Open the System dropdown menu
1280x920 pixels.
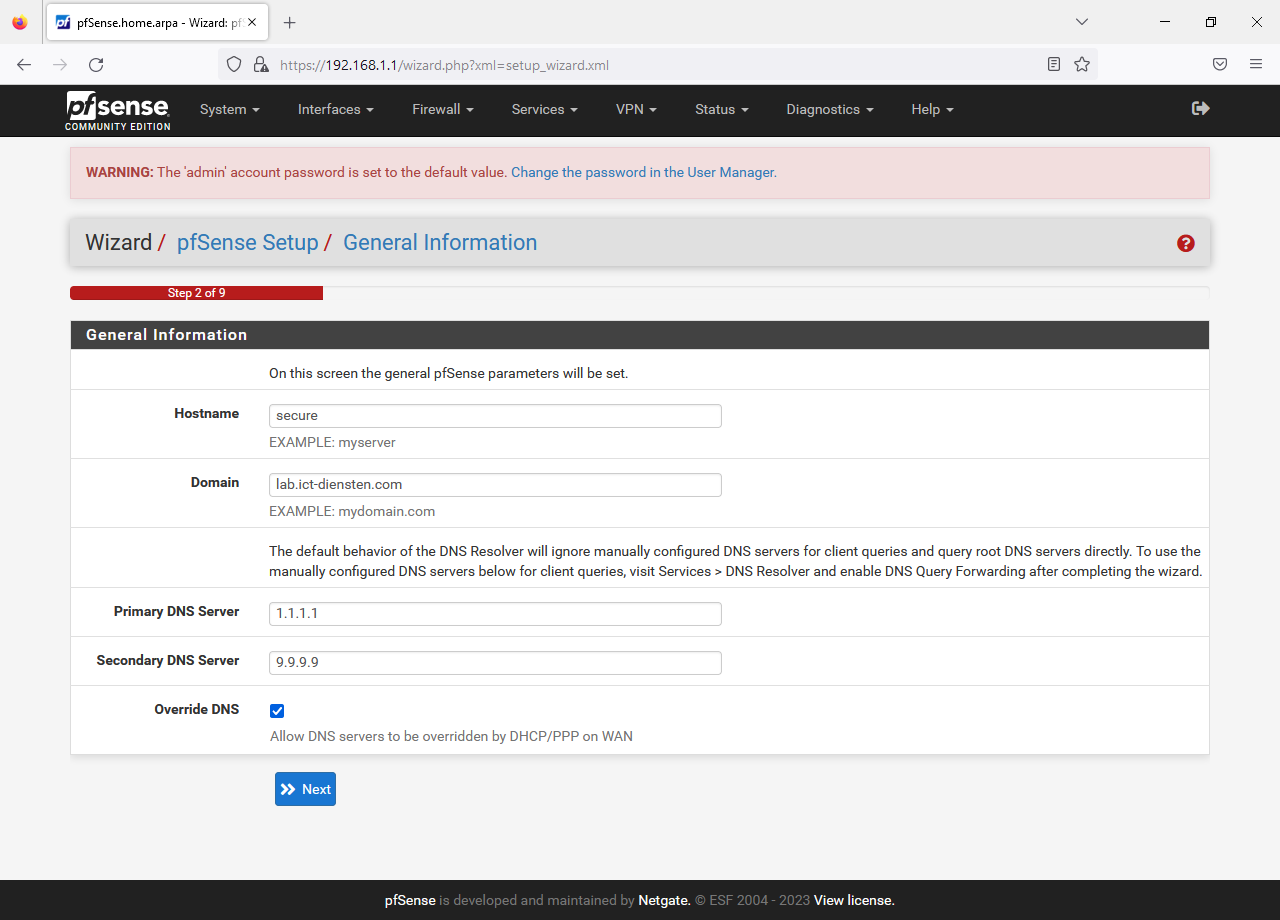230,110
